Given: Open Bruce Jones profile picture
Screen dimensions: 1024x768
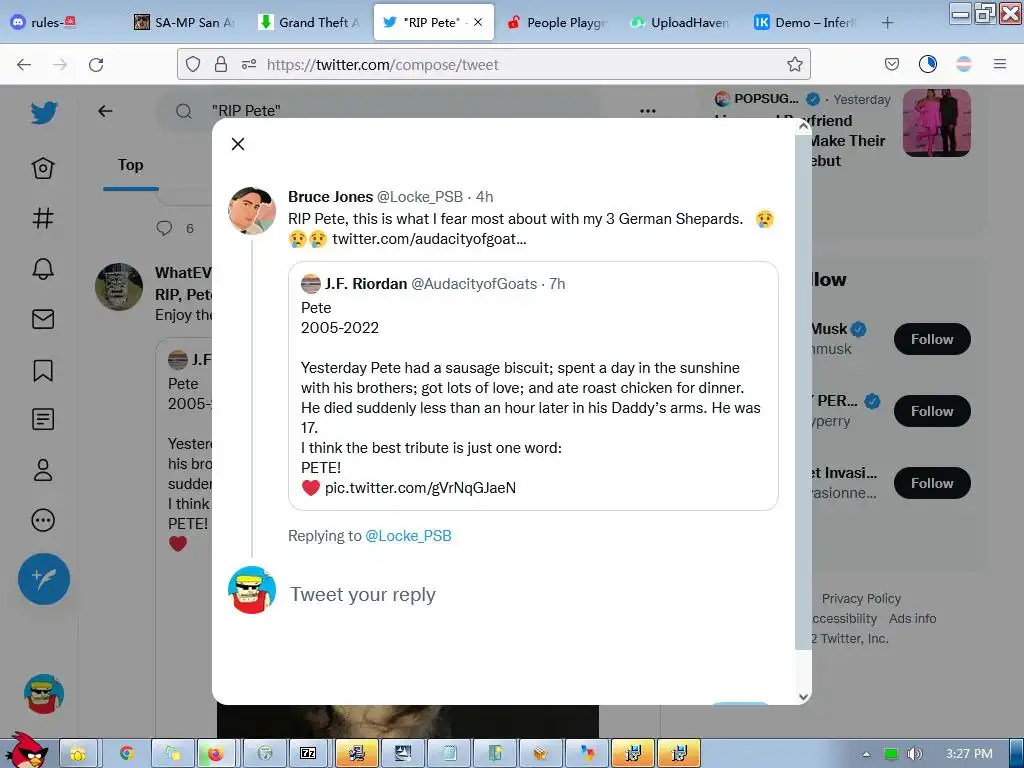Looking at the screenshot, I should tap(252, 211).
